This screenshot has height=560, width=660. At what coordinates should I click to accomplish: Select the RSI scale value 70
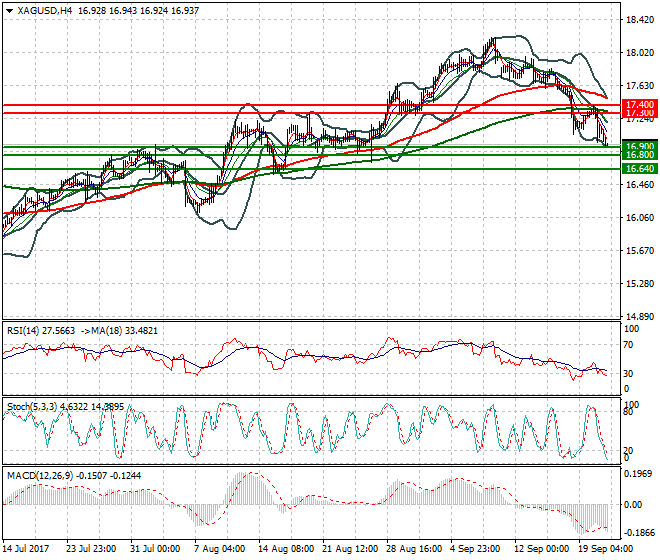(628, 345)
